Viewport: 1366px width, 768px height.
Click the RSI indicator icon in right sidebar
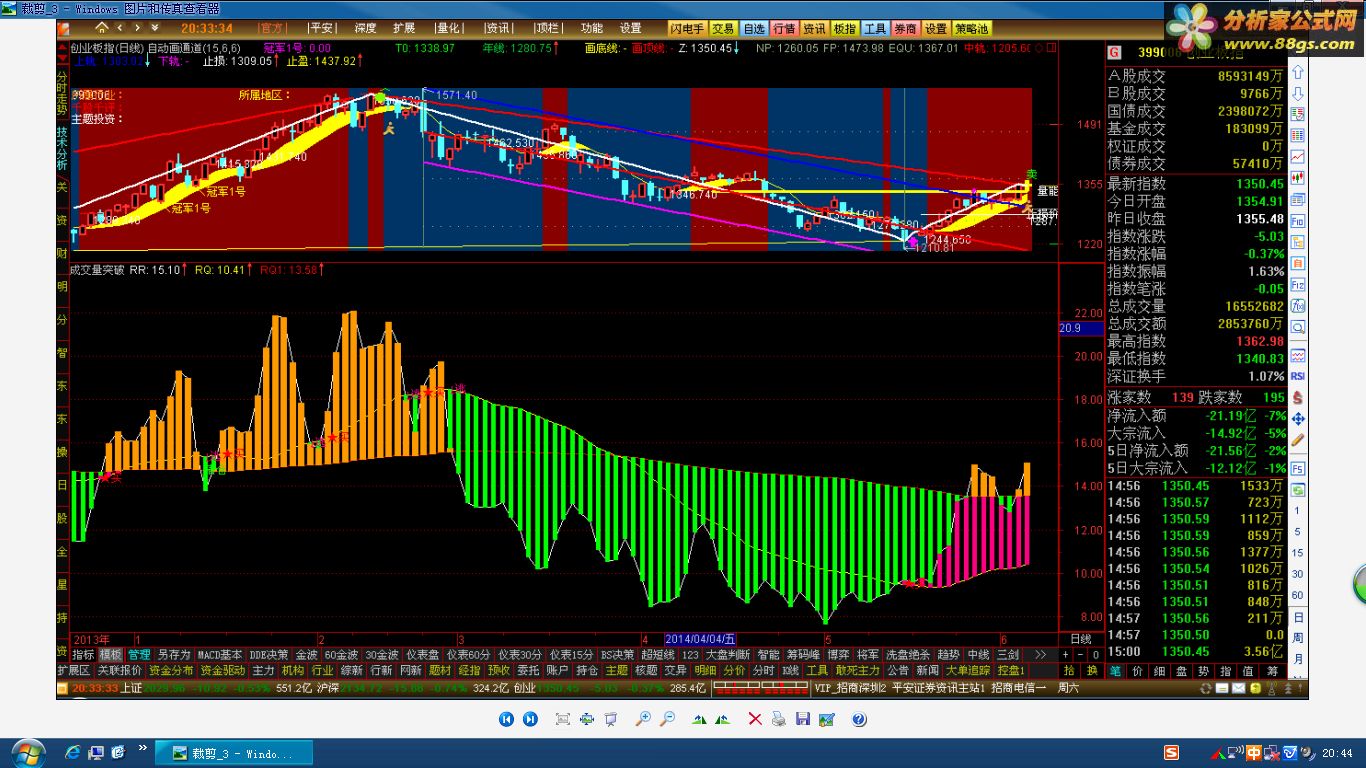(x=1297, y=376)
